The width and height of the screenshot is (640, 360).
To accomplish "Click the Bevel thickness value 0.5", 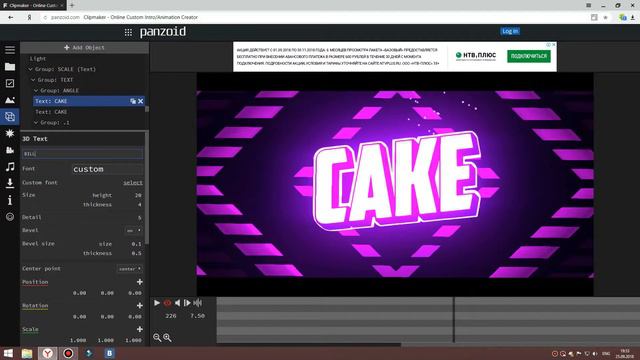I will tap(137, 253).
